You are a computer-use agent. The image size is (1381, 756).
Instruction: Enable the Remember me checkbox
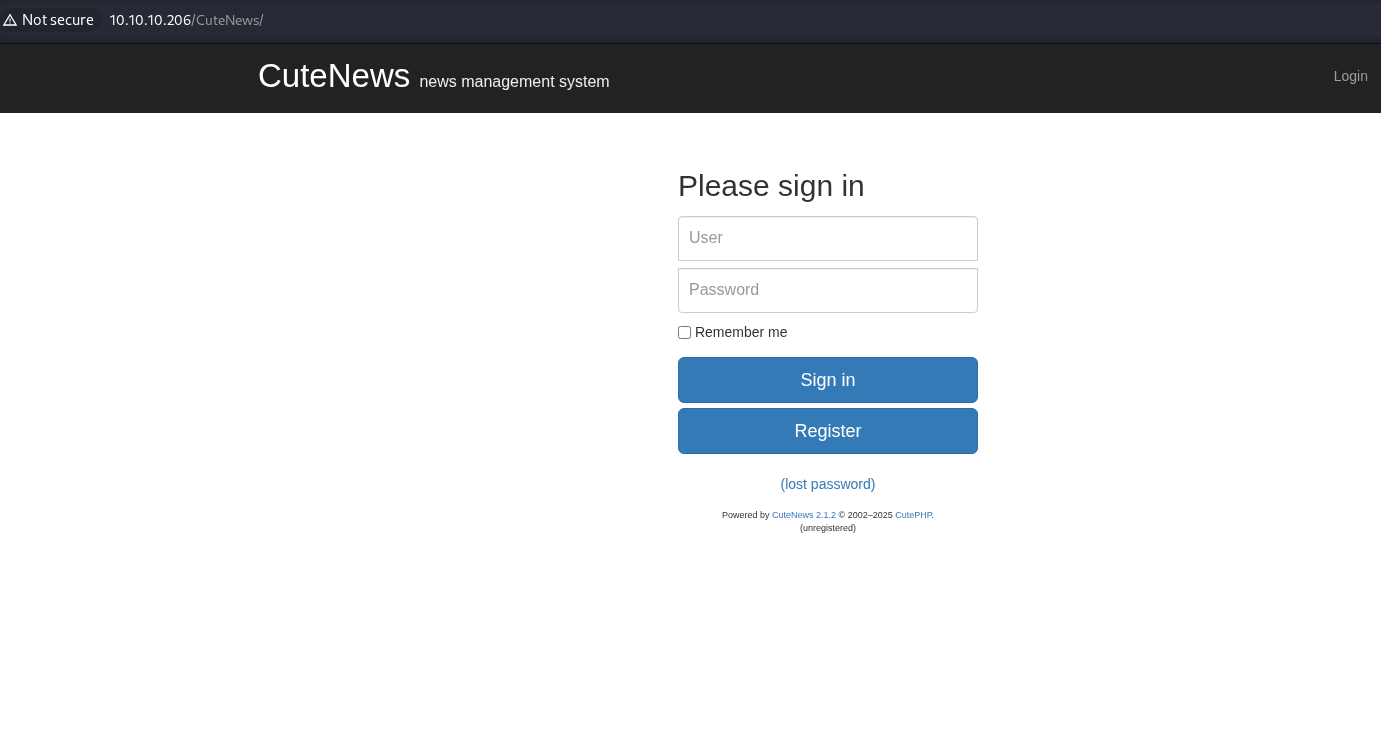(x=685, y=333)
